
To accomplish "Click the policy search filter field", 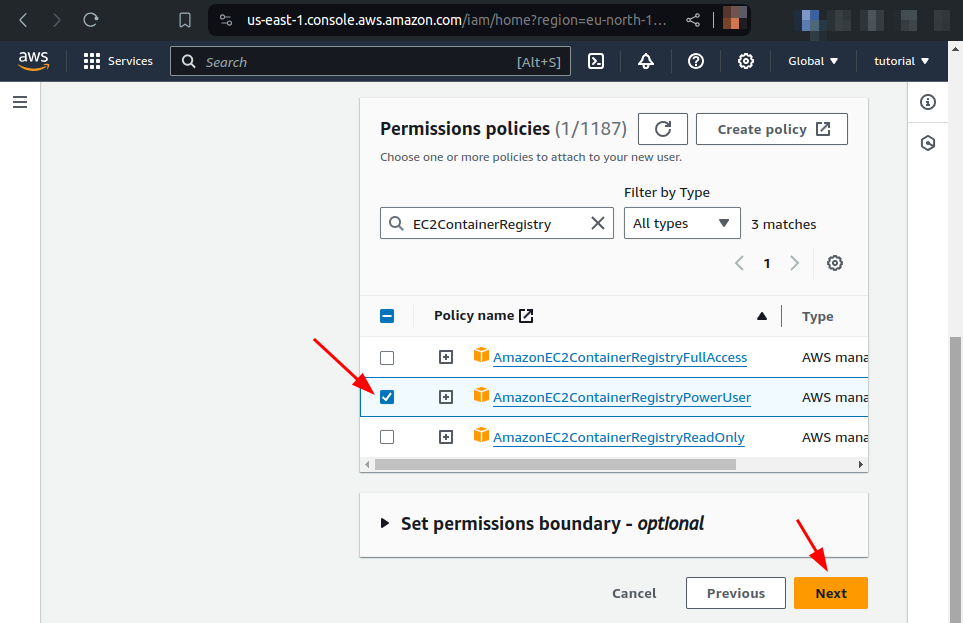I will click(x=490, y=223).
